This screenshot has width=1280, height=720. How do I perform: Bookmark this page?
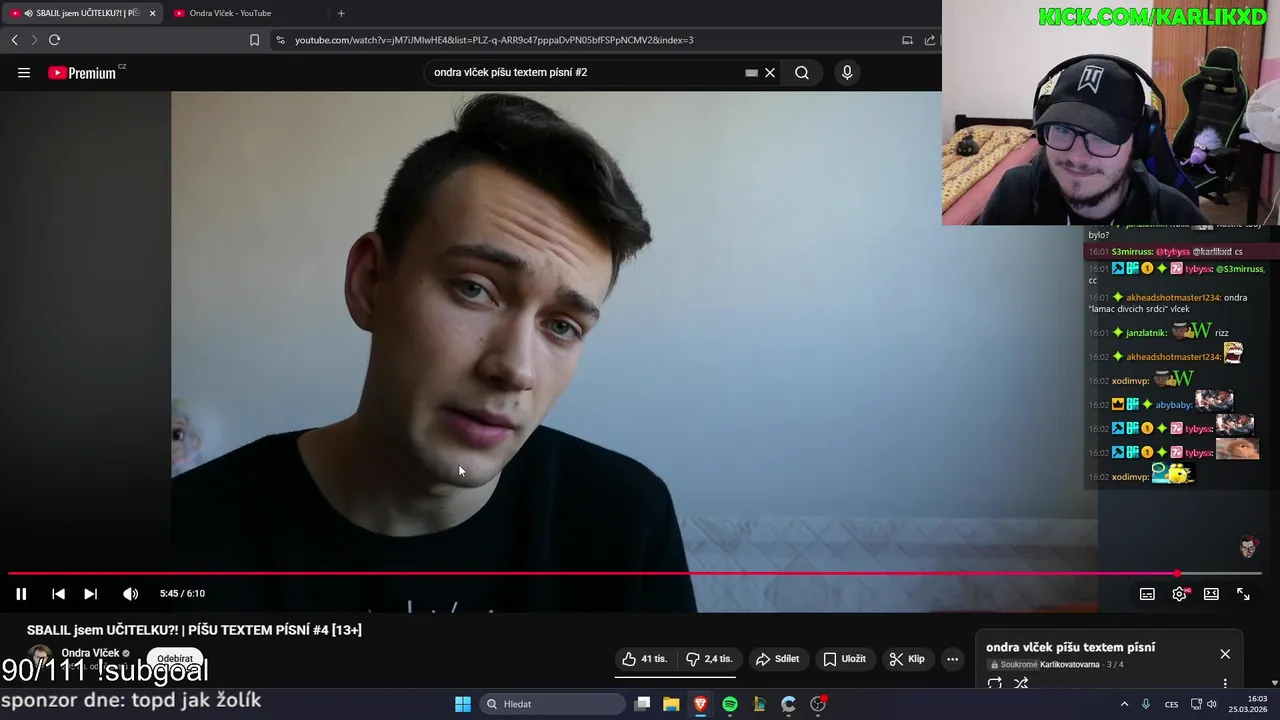pos(254,40)
